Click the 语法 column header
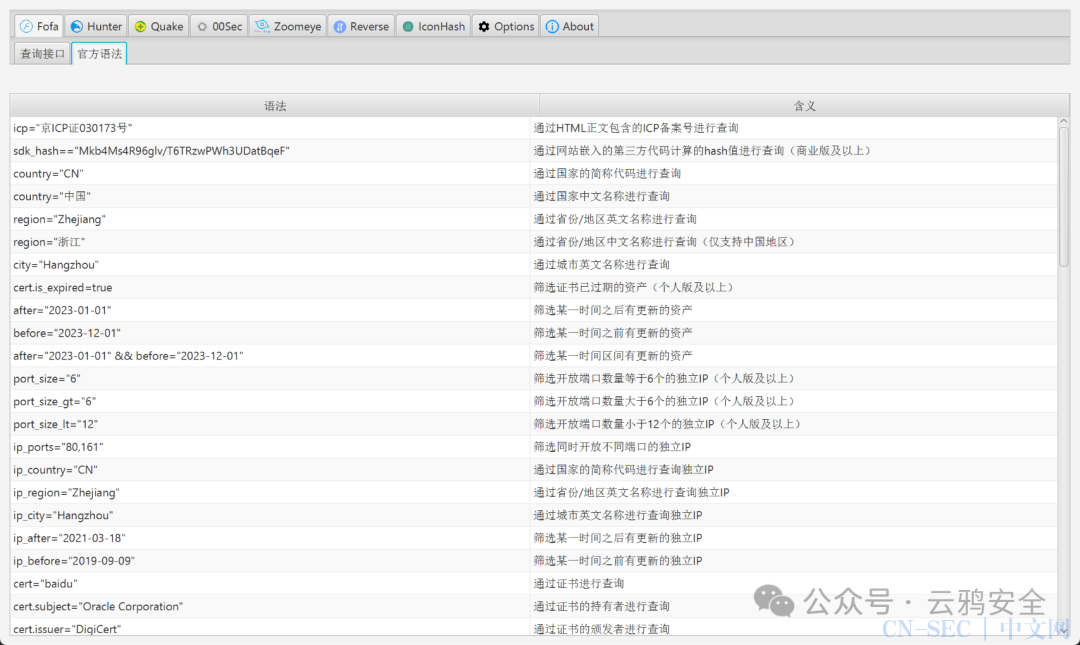This screenshot has height=645, width=1080. click(274, 105)
